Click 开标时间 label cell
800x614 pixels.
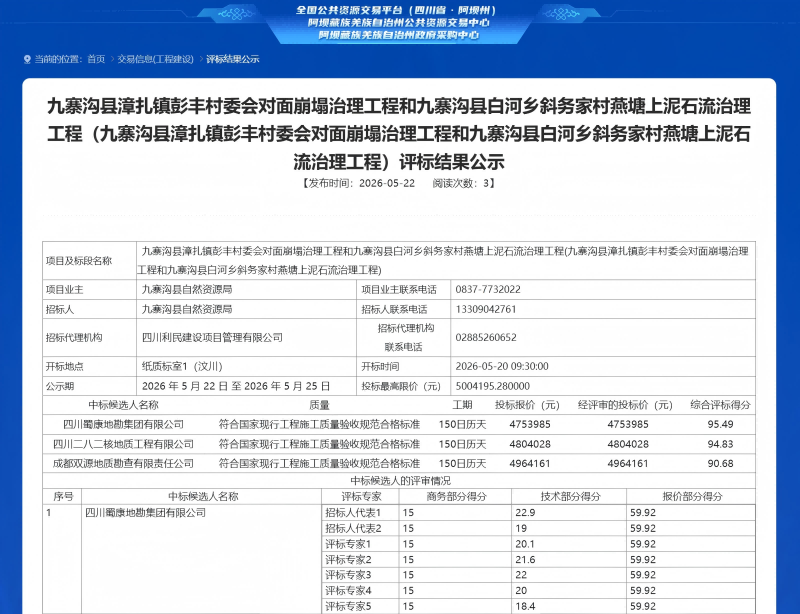(404, 366)
